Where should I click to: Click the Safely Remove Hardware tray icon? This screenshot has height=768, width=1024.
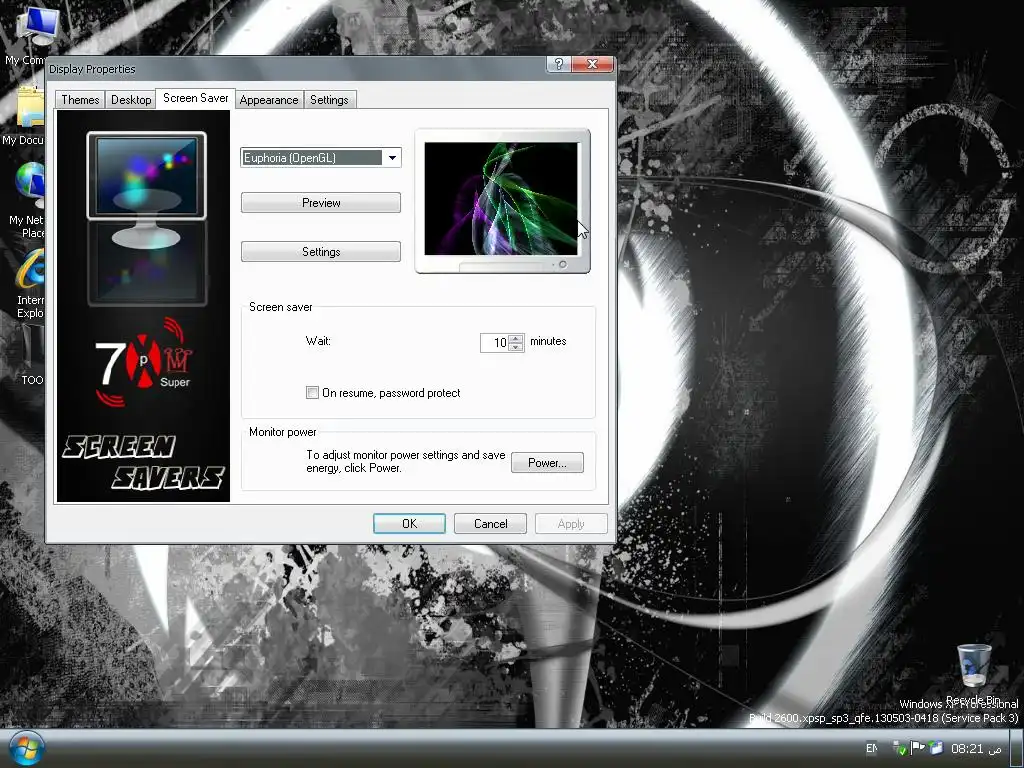point(900,748)
